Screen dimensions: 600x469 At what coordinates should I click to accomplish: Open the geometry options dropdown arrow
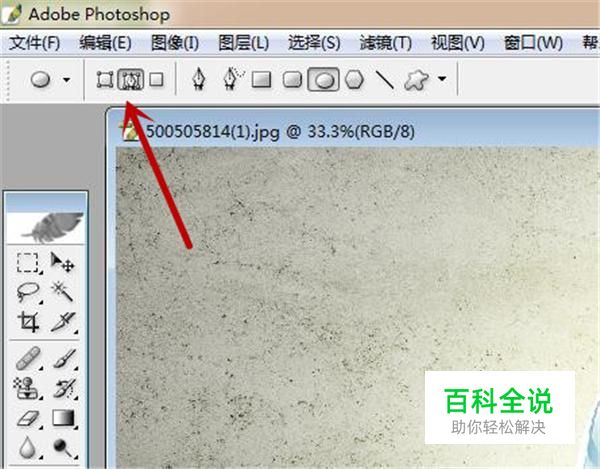click(442, 79)
